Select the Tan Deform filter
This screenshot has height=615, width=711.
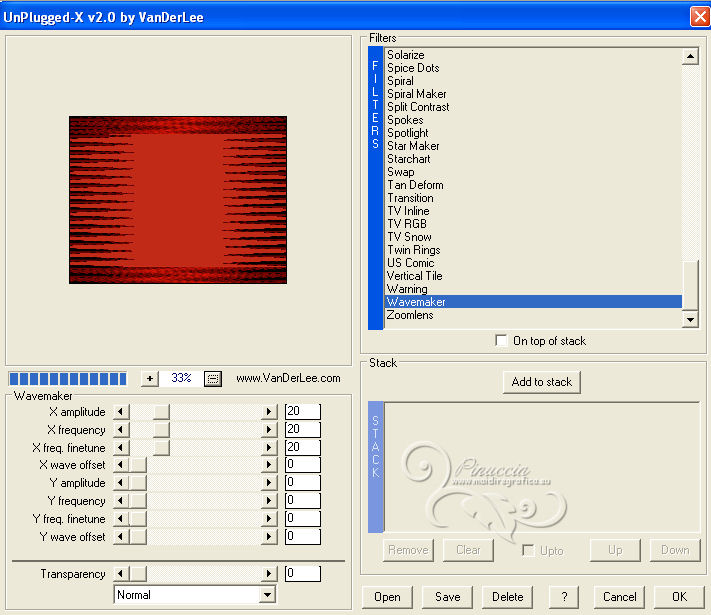[415, 185]
